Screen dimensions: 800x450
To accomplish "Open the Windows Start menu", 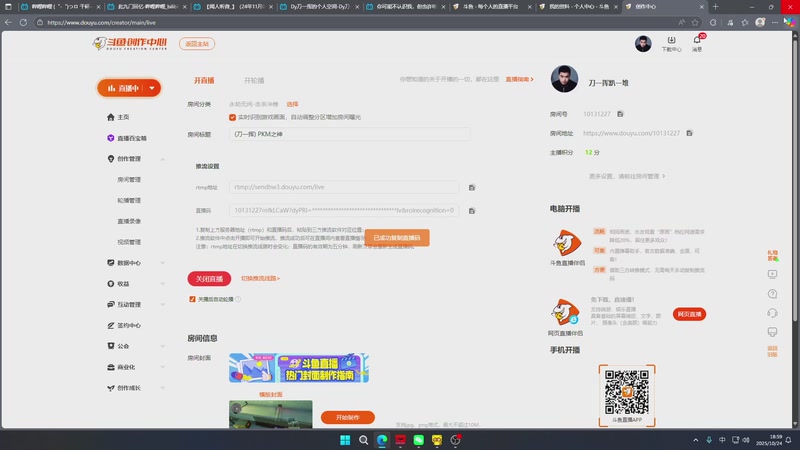I will pos(345,440).
